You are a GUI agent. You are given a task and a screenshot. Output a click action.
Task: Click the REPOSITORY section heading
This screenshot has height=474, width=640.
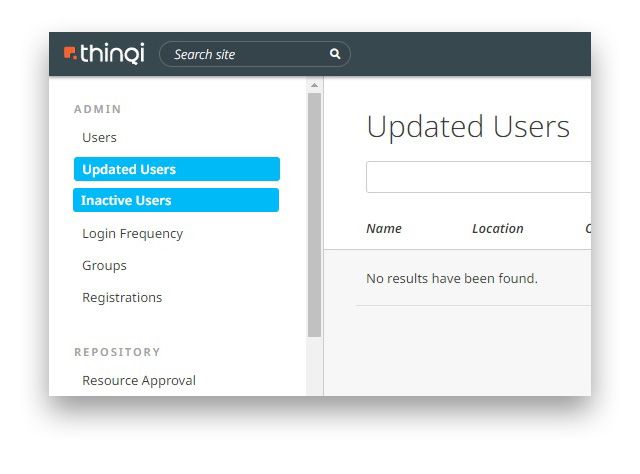(117, 352)
